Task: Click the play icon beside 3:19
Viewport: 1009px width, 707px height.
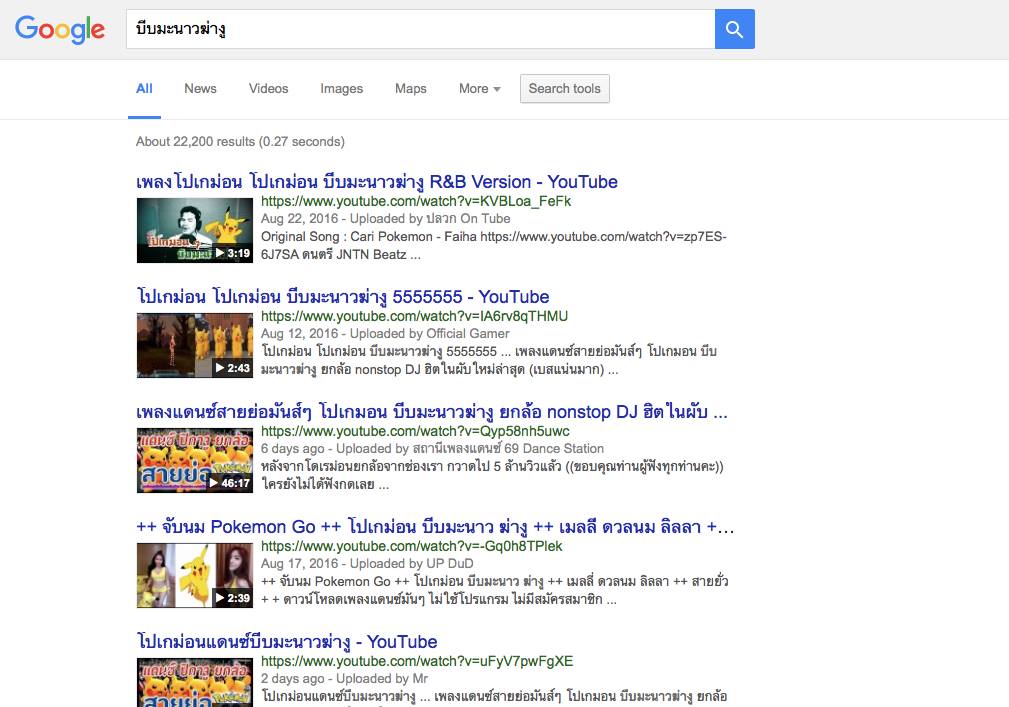Action: tap(220, 253)
